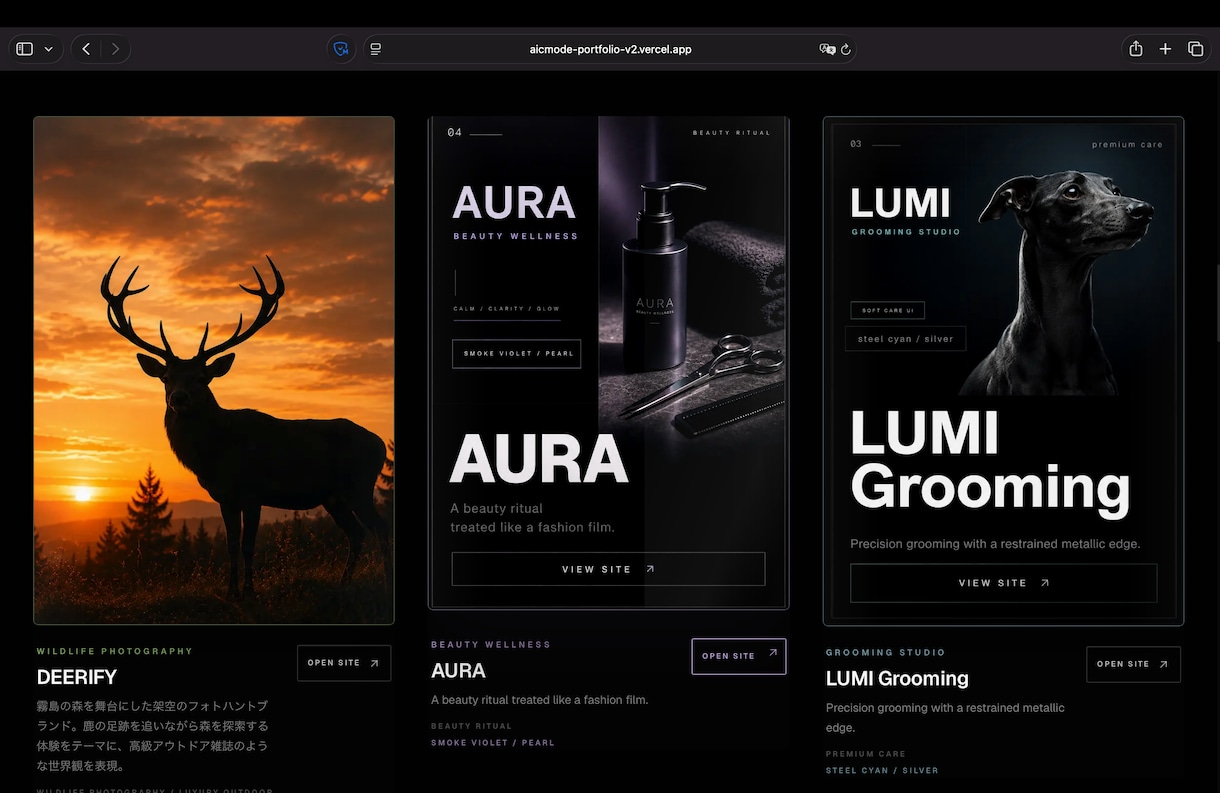Click OPEN SITE button next to DEERIFY
Screen dimensions: 1220x793
click(x=344, y=663)
